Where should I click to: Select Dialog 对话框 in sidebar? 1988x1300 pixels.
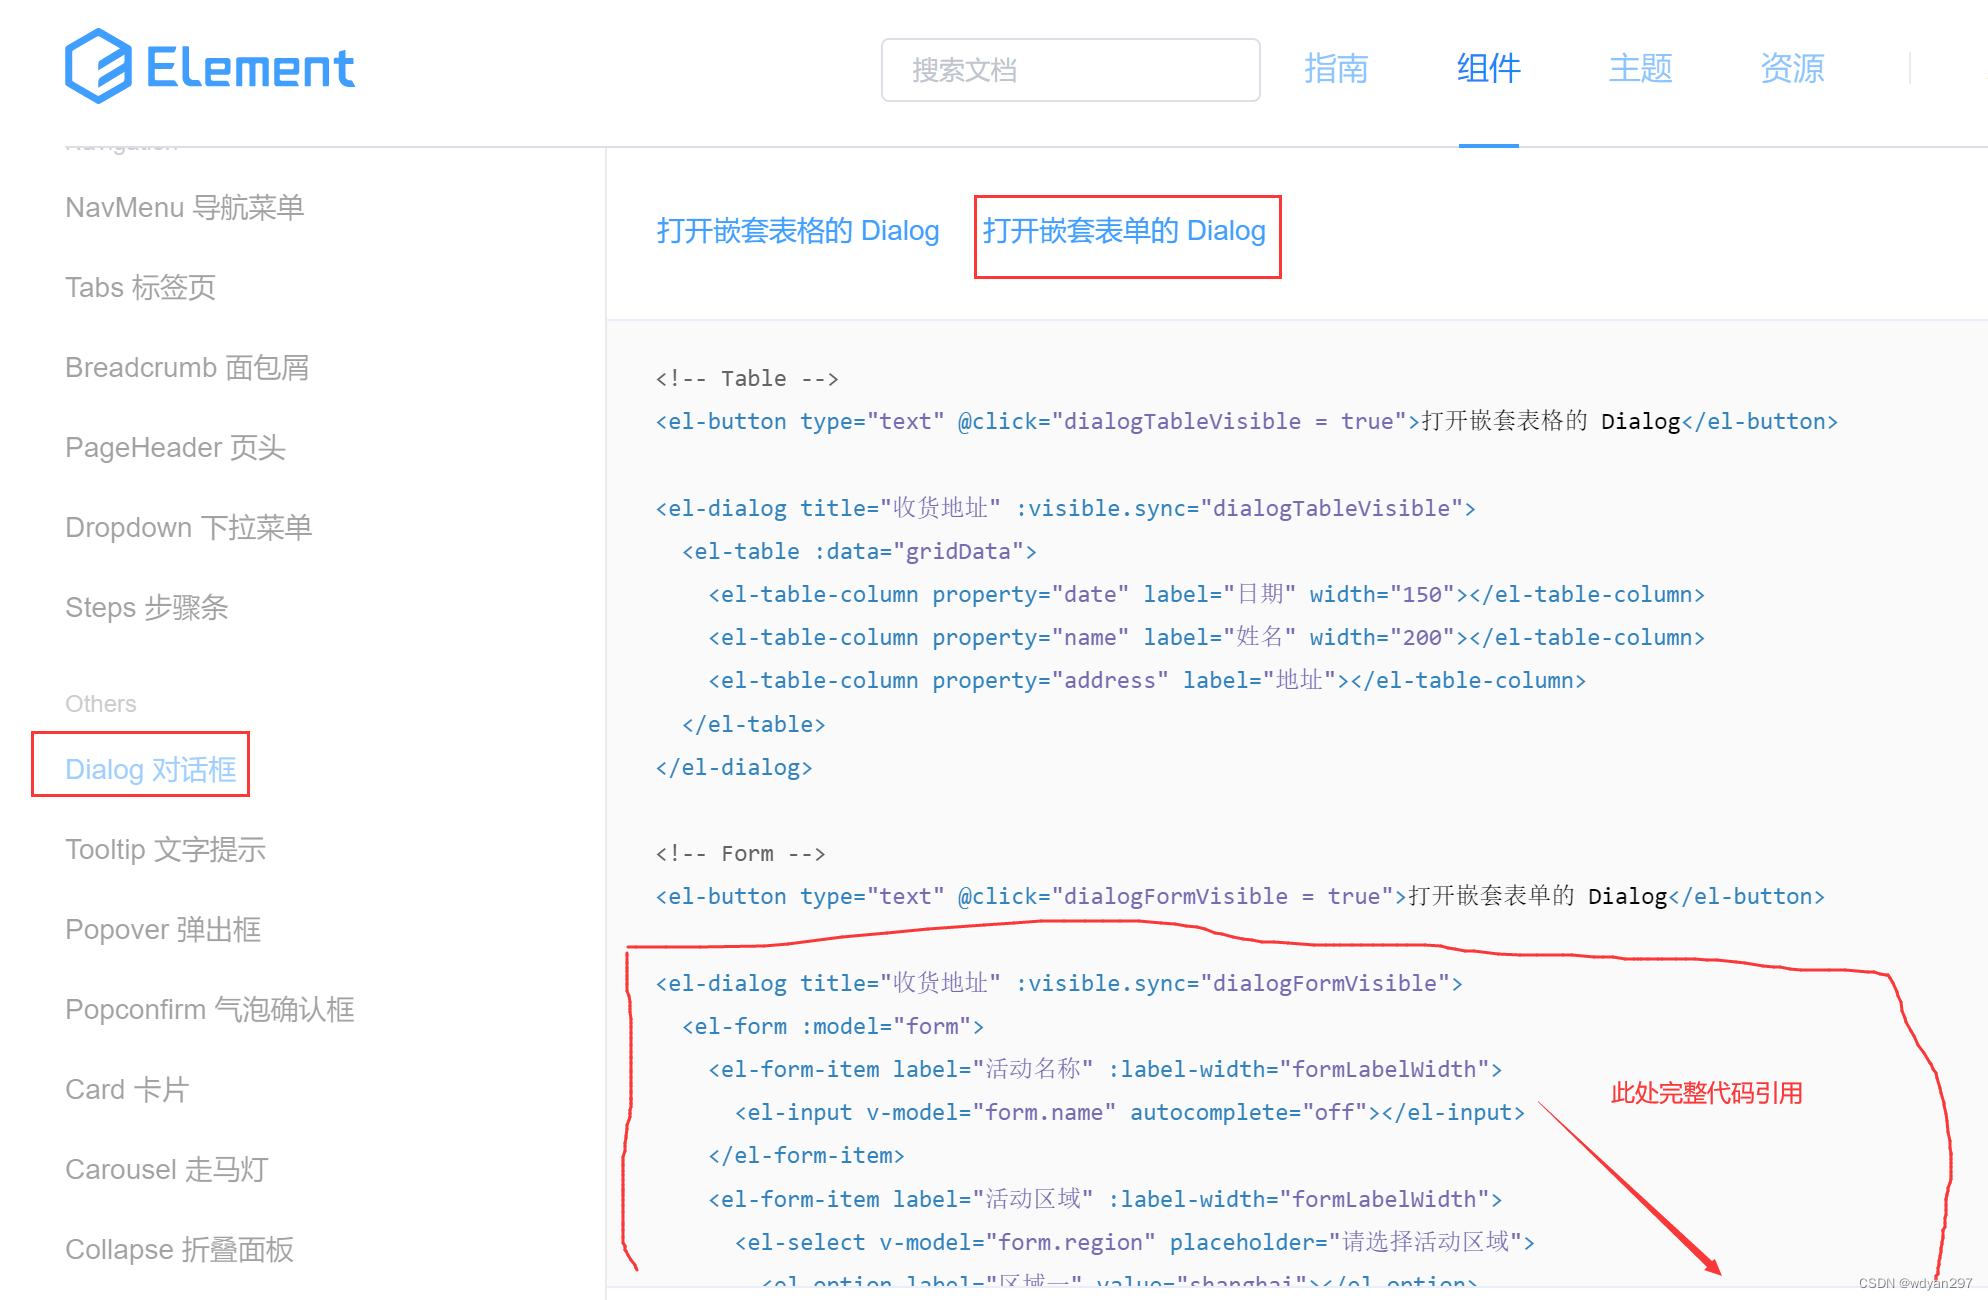click(151, 769)
